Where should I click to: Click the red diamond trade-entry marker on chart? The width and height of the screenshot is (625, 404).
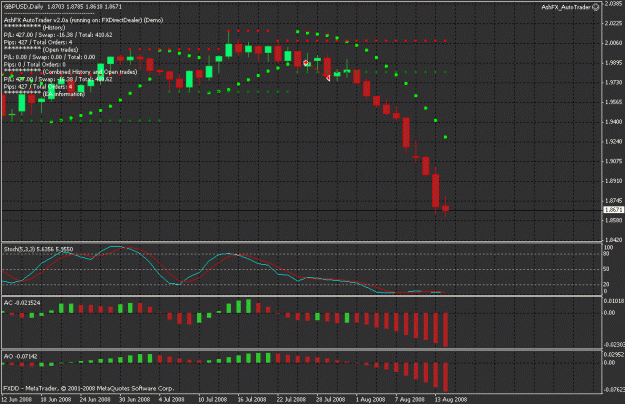(x=306, y=63)
